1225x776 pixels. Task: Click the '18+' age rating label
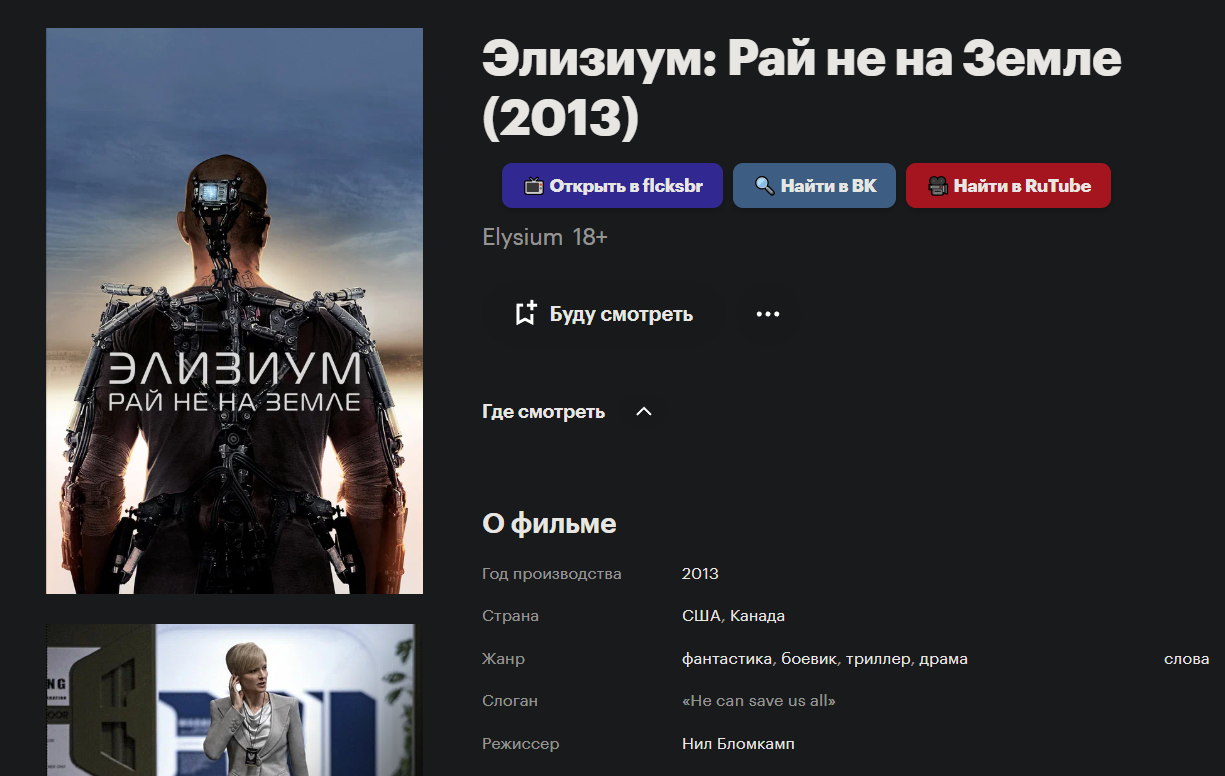(x=590, y=238)
